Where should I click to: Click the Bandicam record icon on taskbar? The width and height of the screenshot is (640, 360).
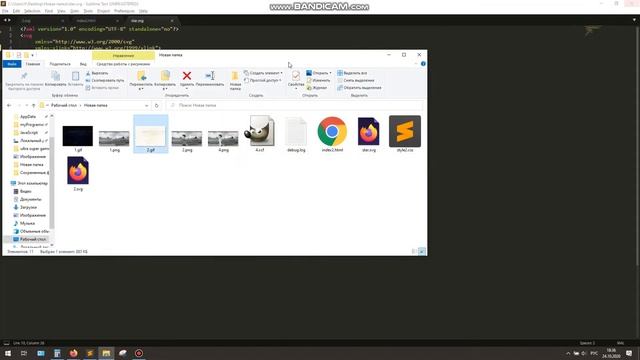click(x=139, y=353)
